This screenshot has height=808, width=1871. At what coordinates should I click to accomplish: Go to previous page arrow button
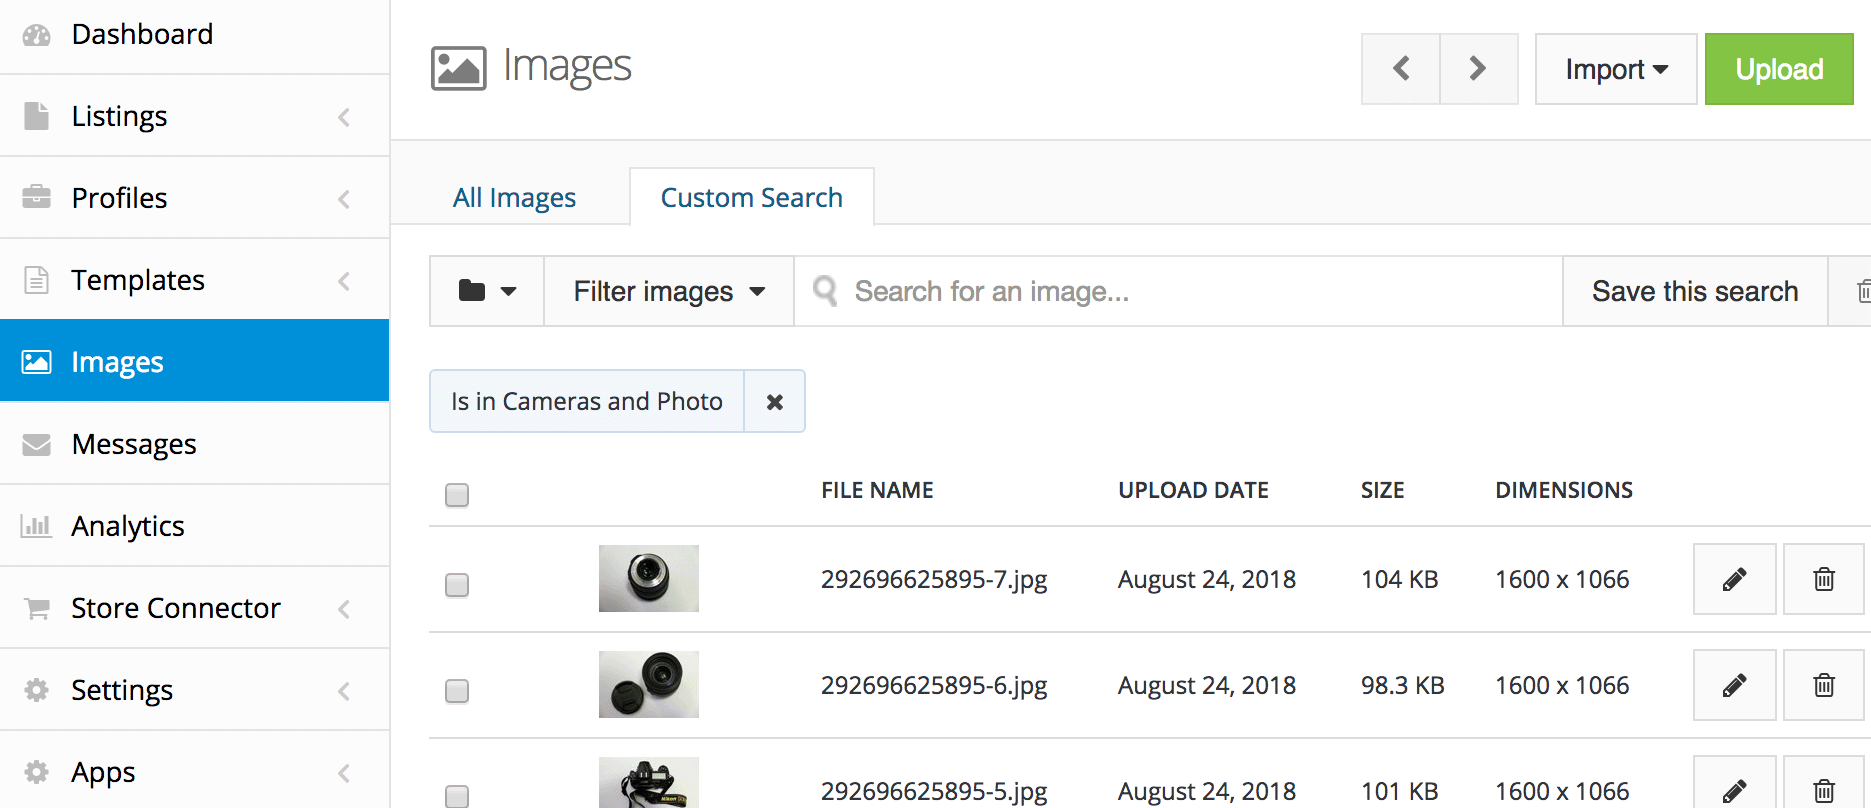click(x=1401, y=69)
